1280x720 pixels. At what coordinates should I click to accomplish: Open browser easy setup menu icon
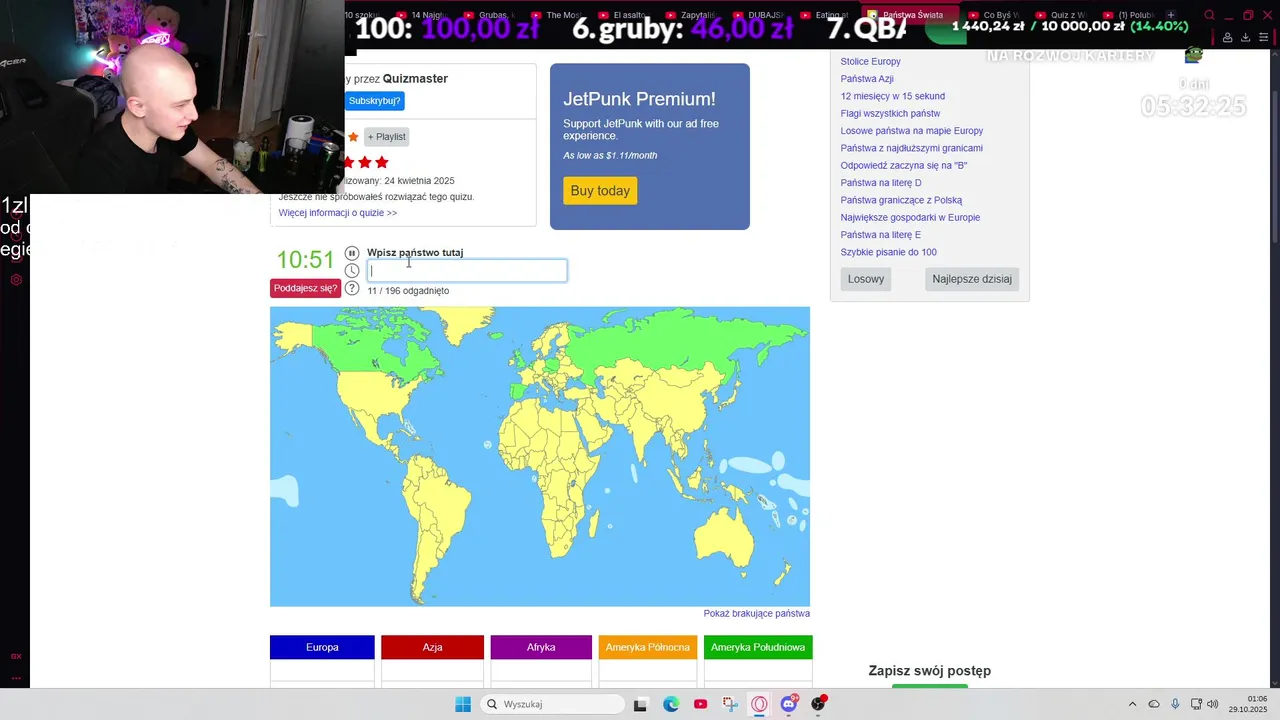(1263, 37)
